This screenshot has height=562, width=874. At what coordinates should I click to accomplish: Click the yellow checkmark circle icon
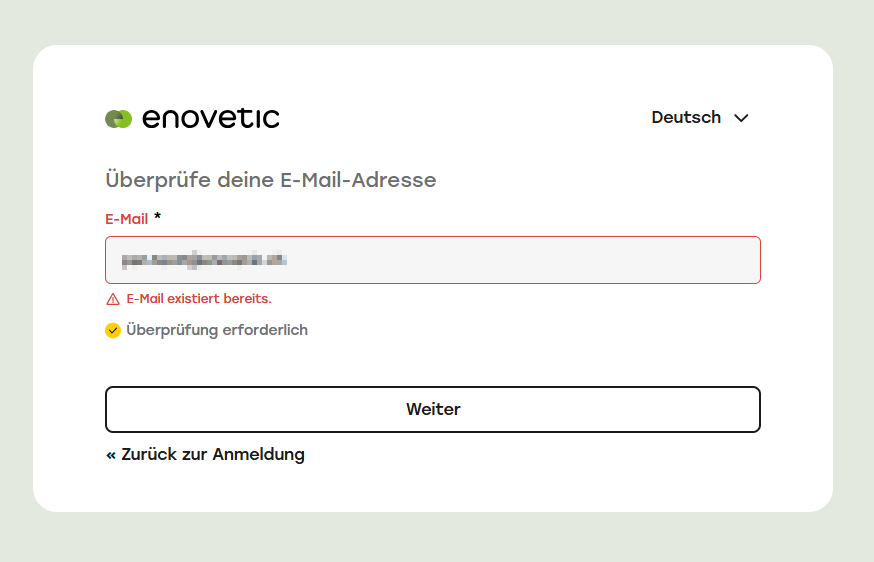tap(113, 331)
